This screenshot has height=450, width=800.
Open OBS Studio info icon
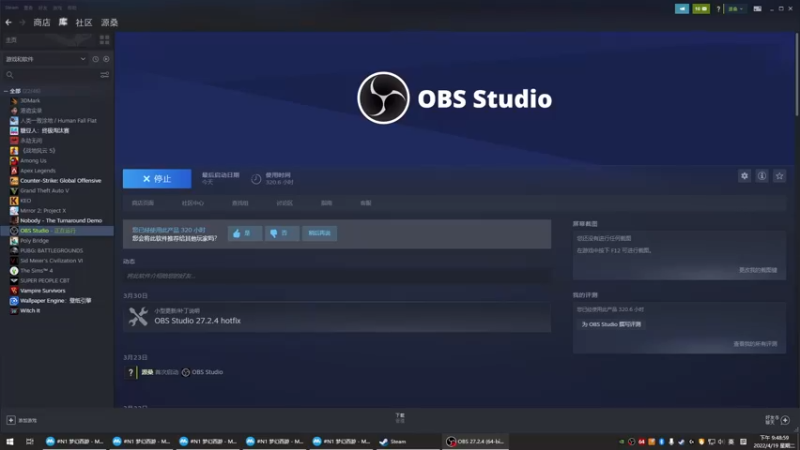pos(762,176)
